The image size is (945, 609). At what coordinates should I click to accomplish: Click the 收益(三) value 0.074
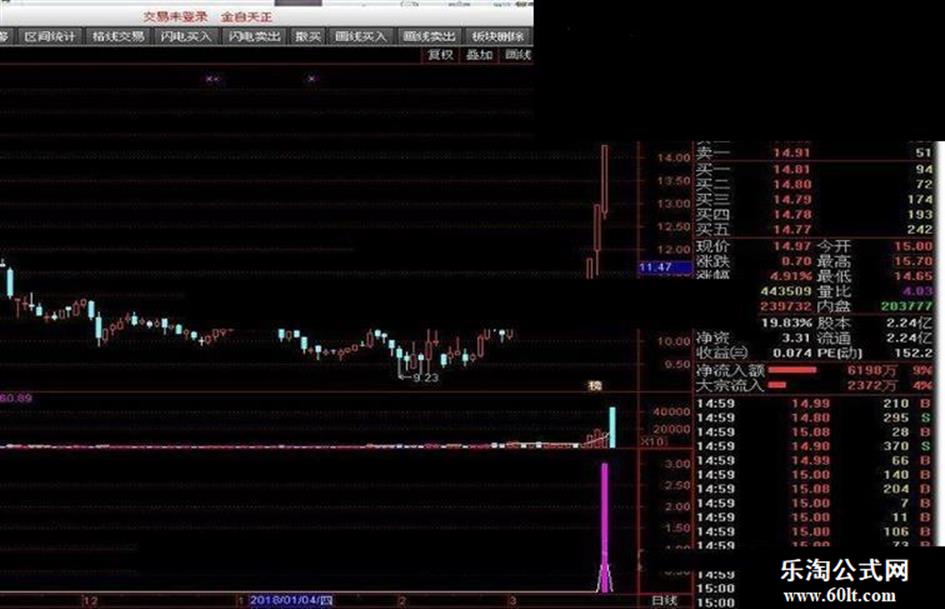(792, 353)
